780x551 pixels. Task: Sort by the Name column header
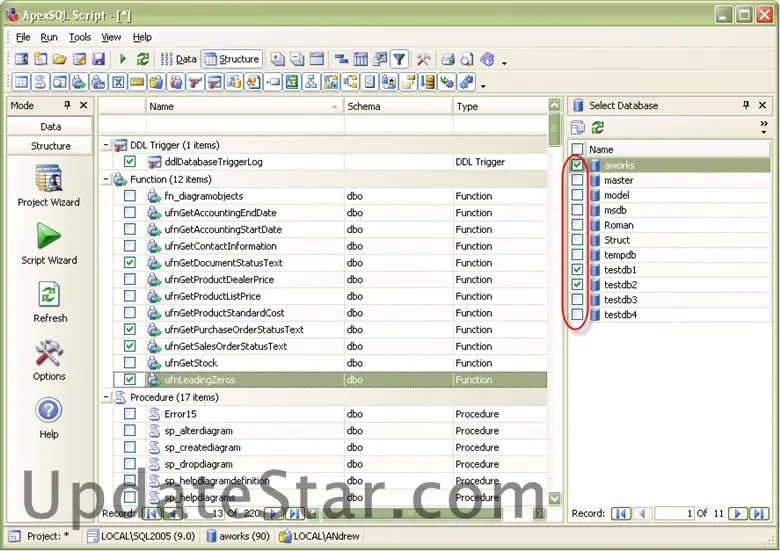pos(244,106)
